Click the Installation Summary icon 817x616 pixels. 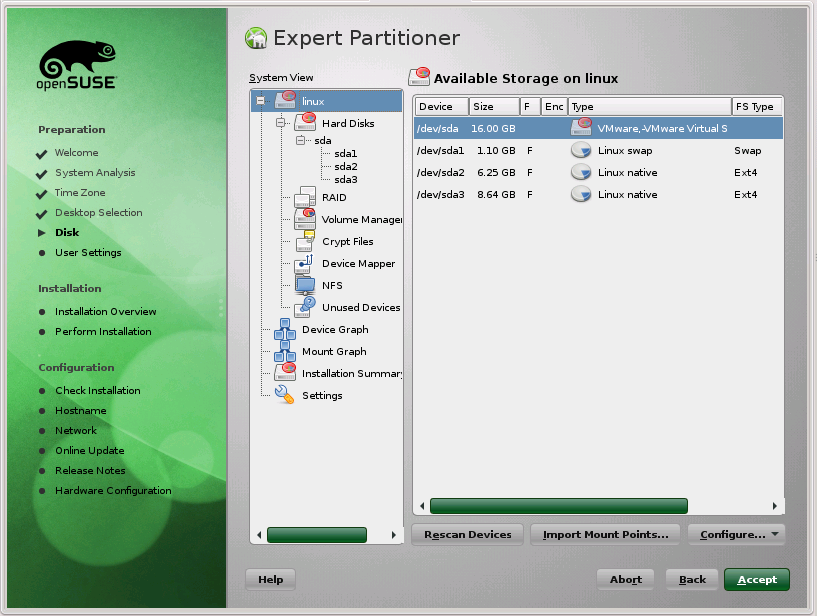point(285,372)
